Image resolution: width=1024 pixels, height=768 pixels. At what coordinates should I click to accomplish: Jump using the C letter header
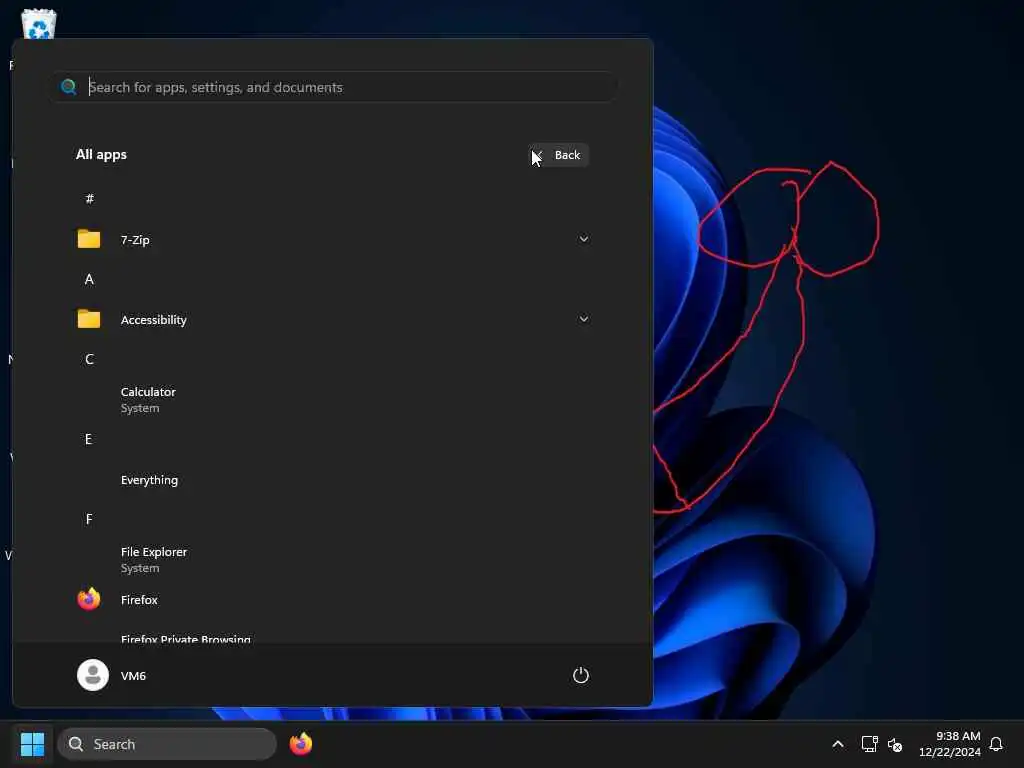(89, 359)
